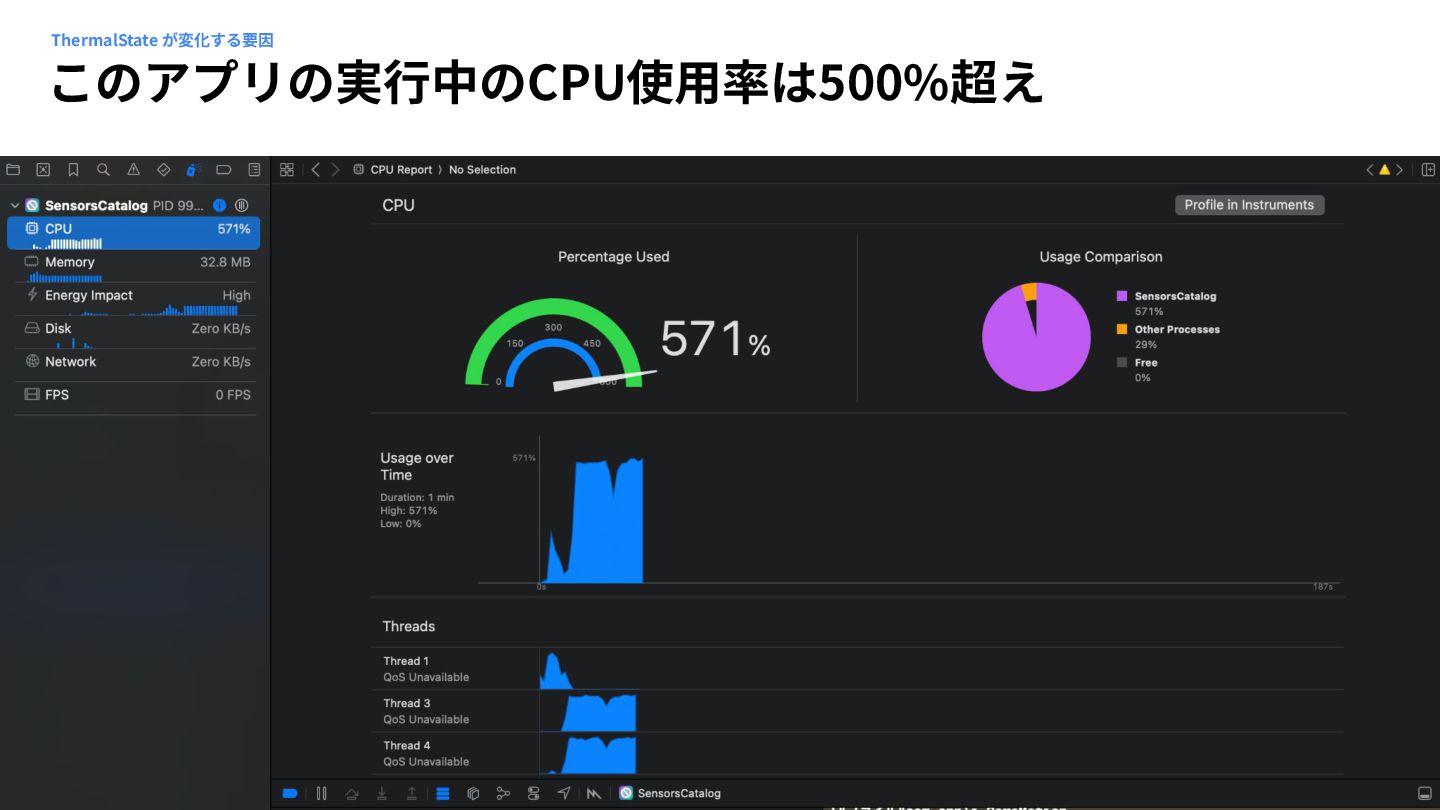Jump to next issue arrow
Screen dimensions: 1440x810
[1399, 170]
